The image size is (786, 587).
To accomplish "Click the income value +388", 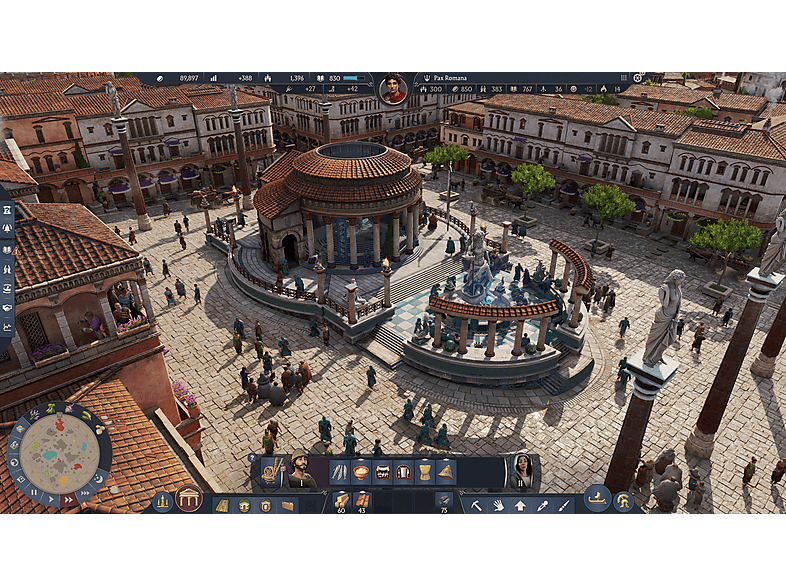I will pos(245,78).
